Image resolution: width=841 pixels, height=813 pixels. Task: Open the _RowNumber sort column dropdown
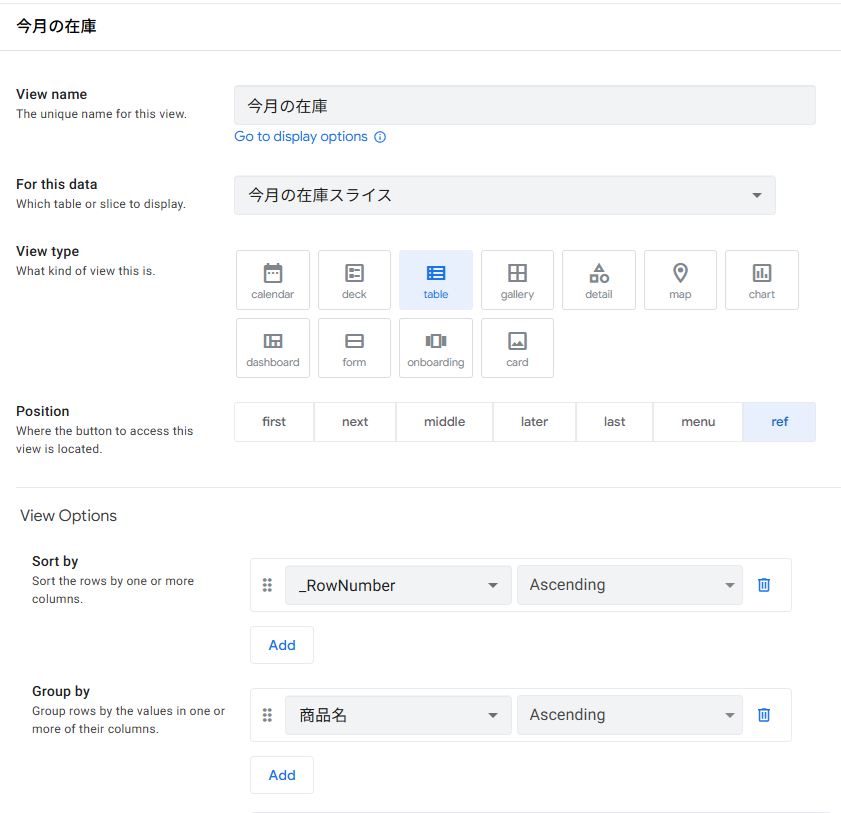pos(398,585)
